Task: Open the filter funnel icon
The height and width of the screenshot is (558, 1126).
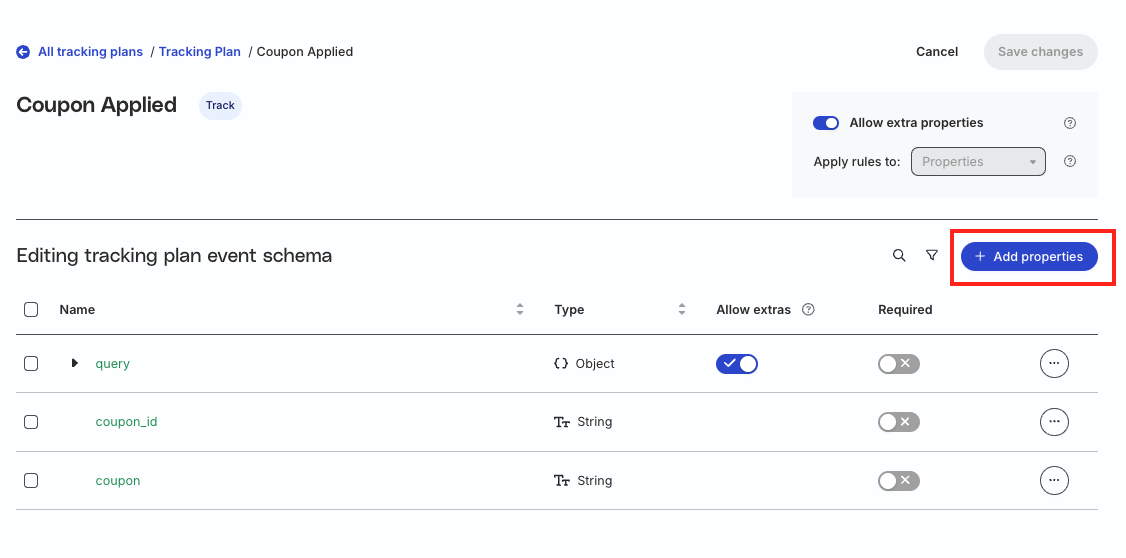Action: coord(932,256)
